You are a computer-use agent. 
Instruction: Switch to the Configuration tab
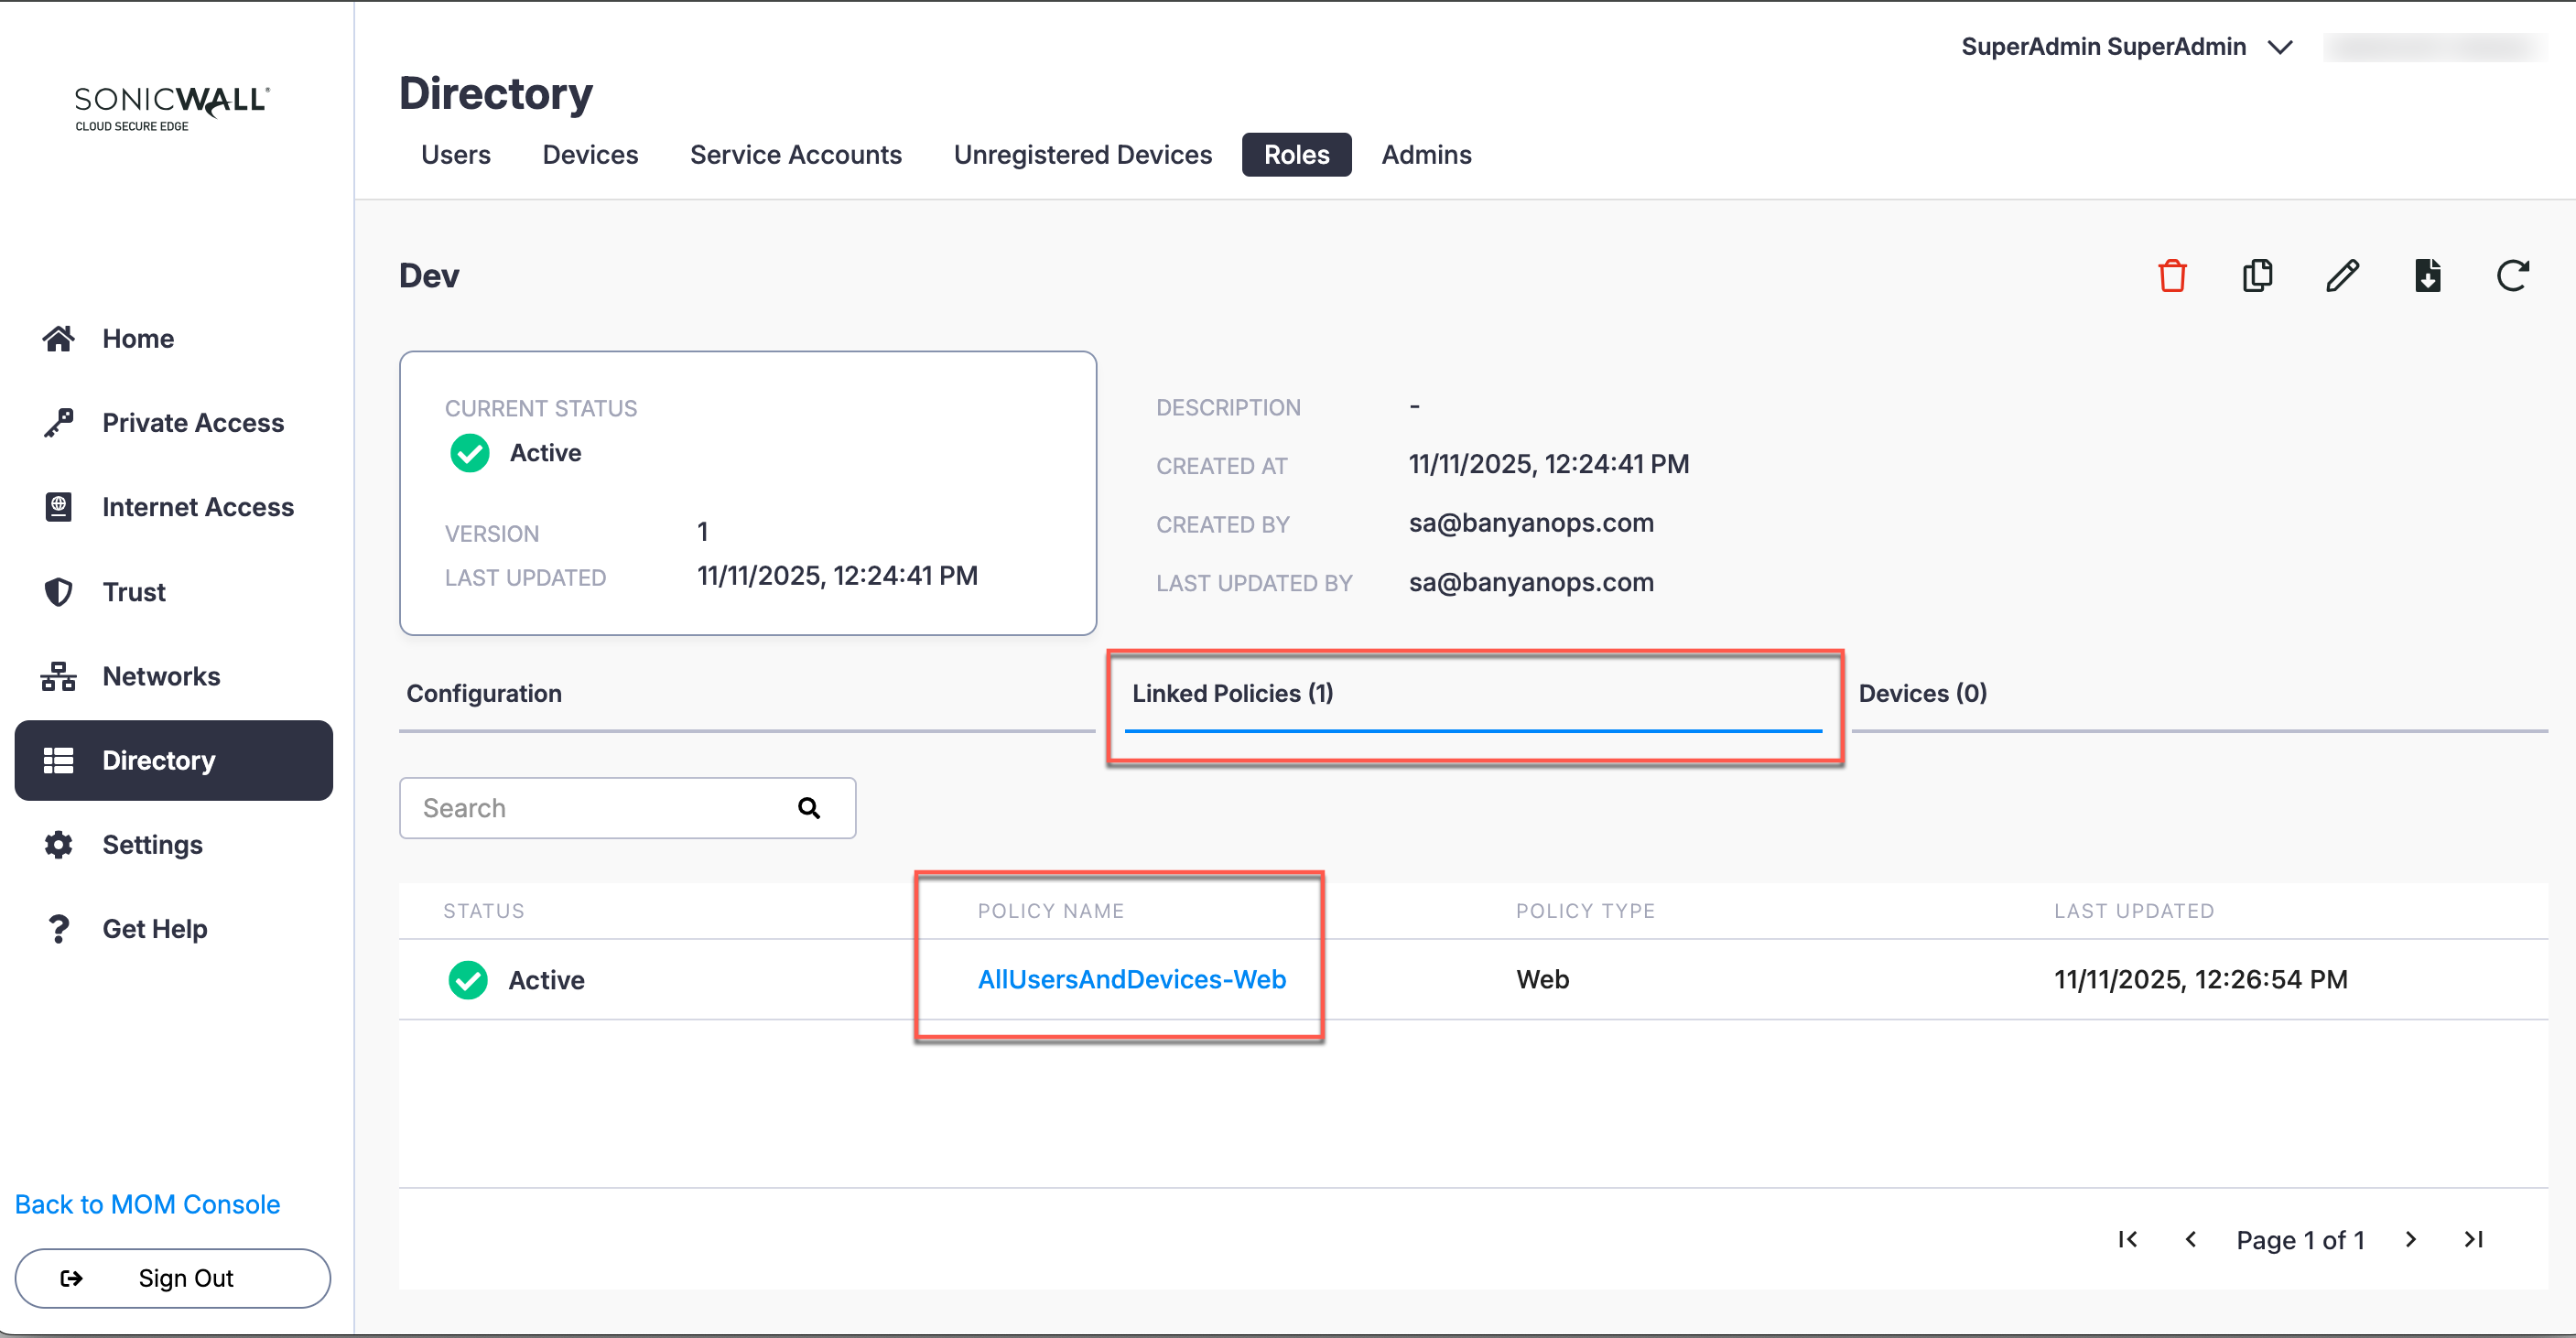pyautogui.click(x=484, y=693)
